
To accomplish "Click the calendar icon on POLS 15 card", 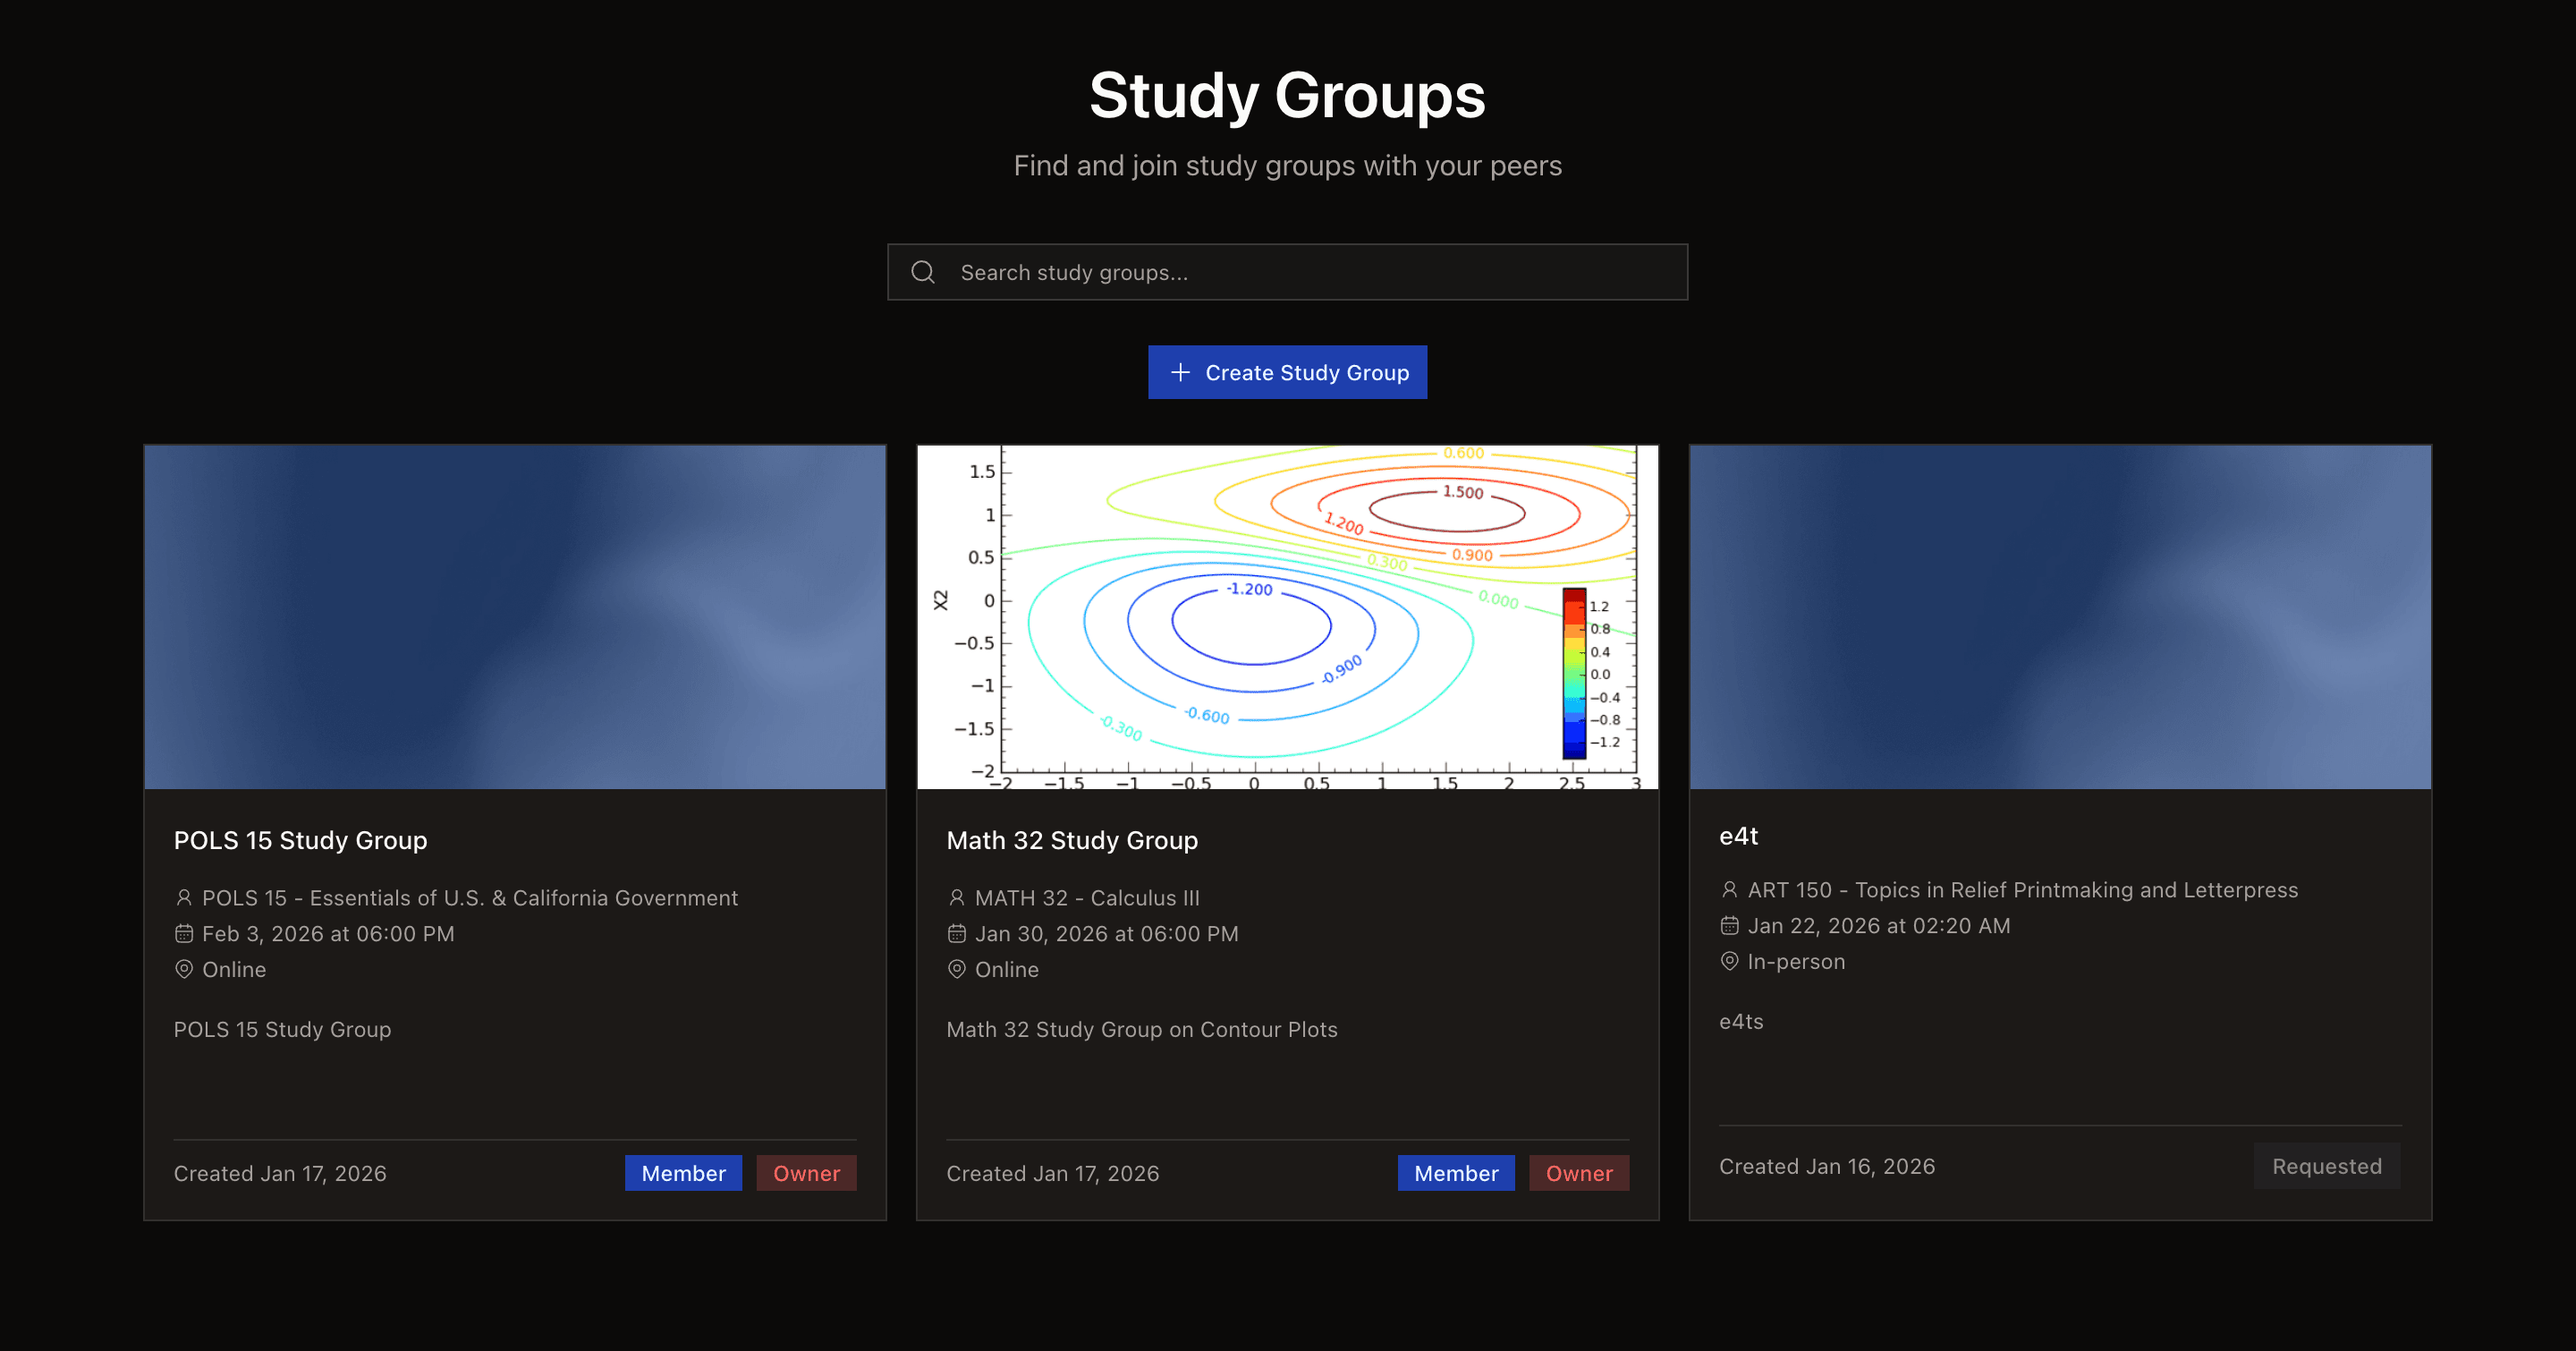I will point(184,933).
